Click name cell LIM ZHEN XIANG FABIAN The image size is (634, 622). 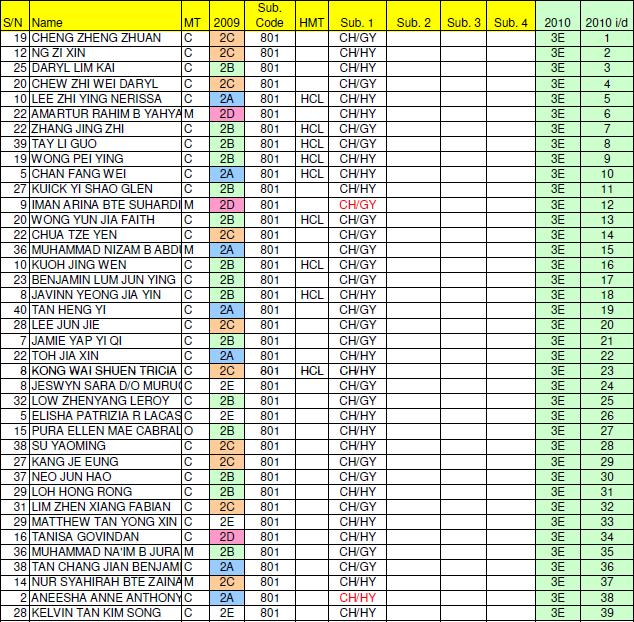105,506
